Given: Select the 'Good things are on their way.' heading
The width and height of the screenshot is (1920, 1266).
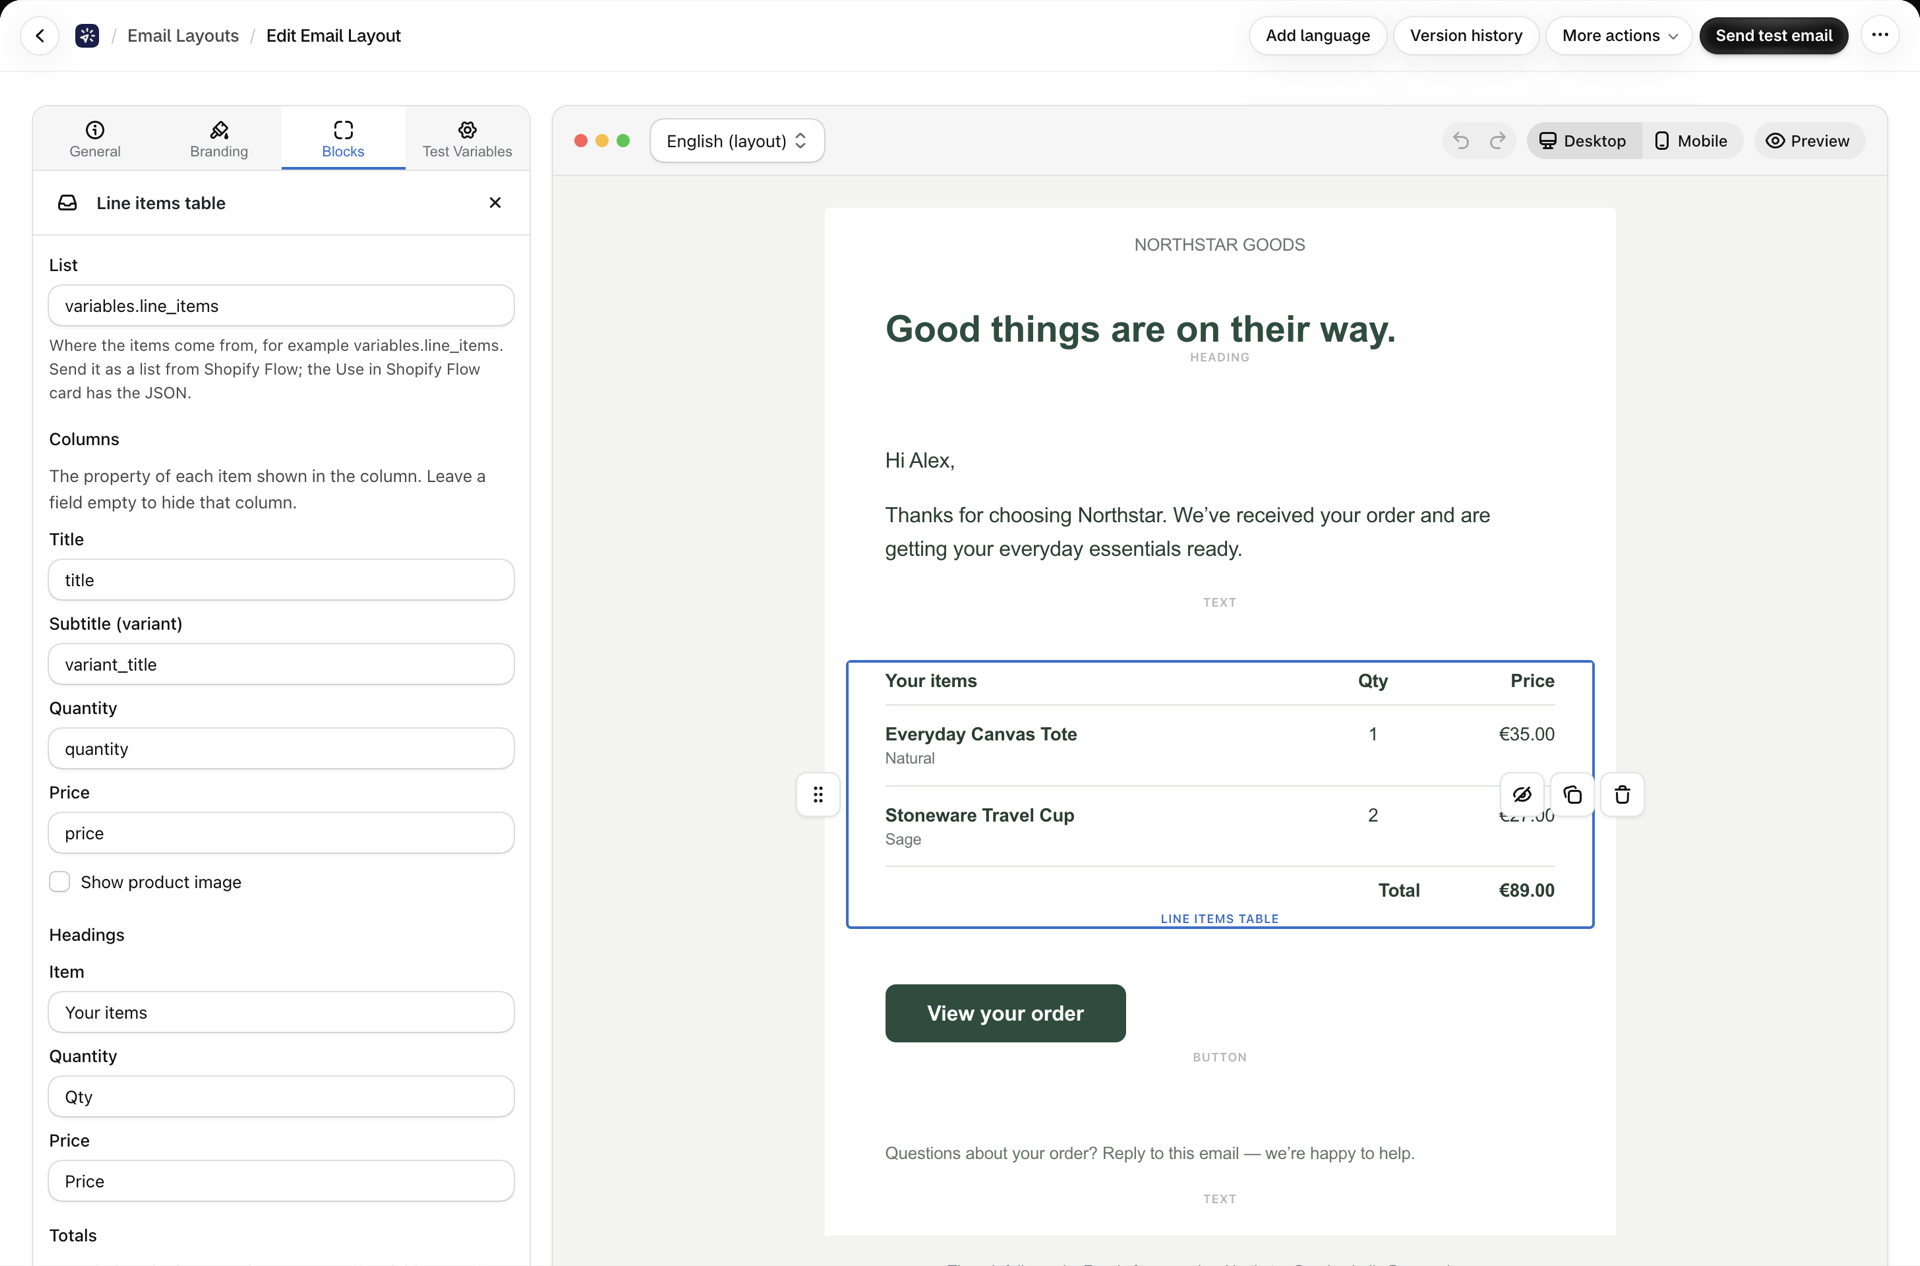Looking at the screenshot, I should click(x=1140, y=329).
